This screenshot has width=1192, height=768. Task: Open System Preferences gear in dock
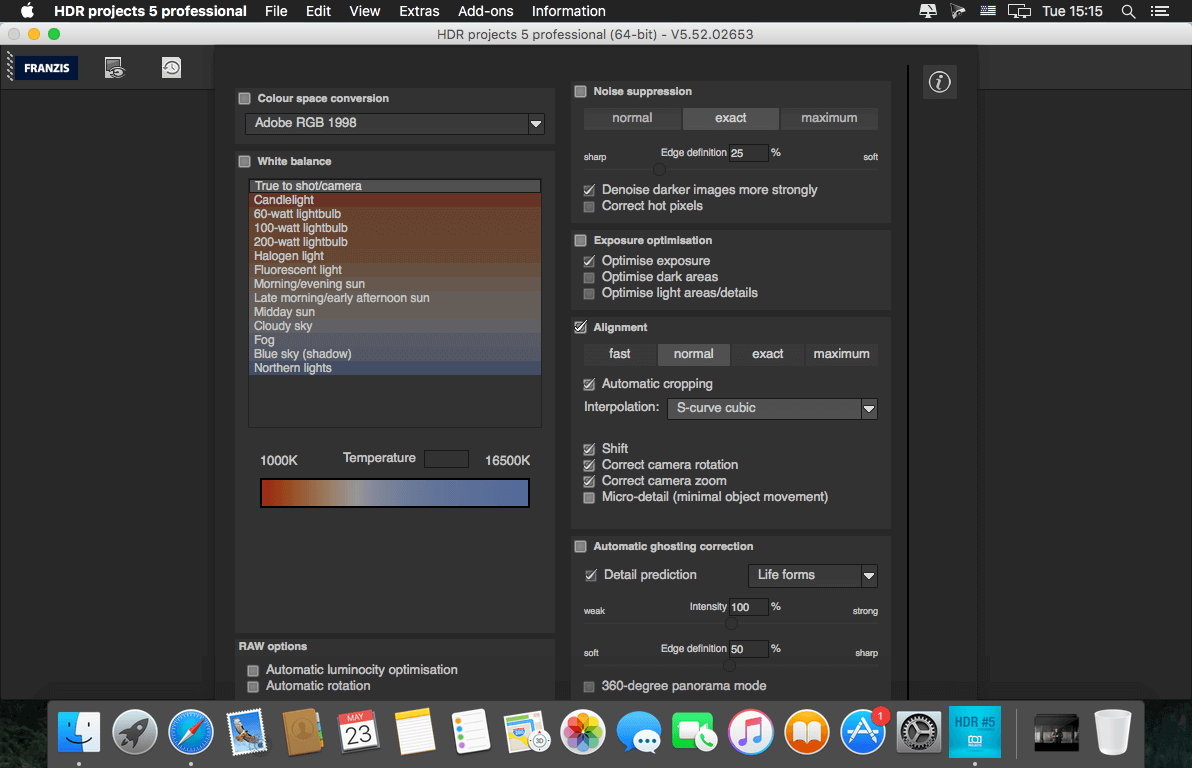point(918,732)
